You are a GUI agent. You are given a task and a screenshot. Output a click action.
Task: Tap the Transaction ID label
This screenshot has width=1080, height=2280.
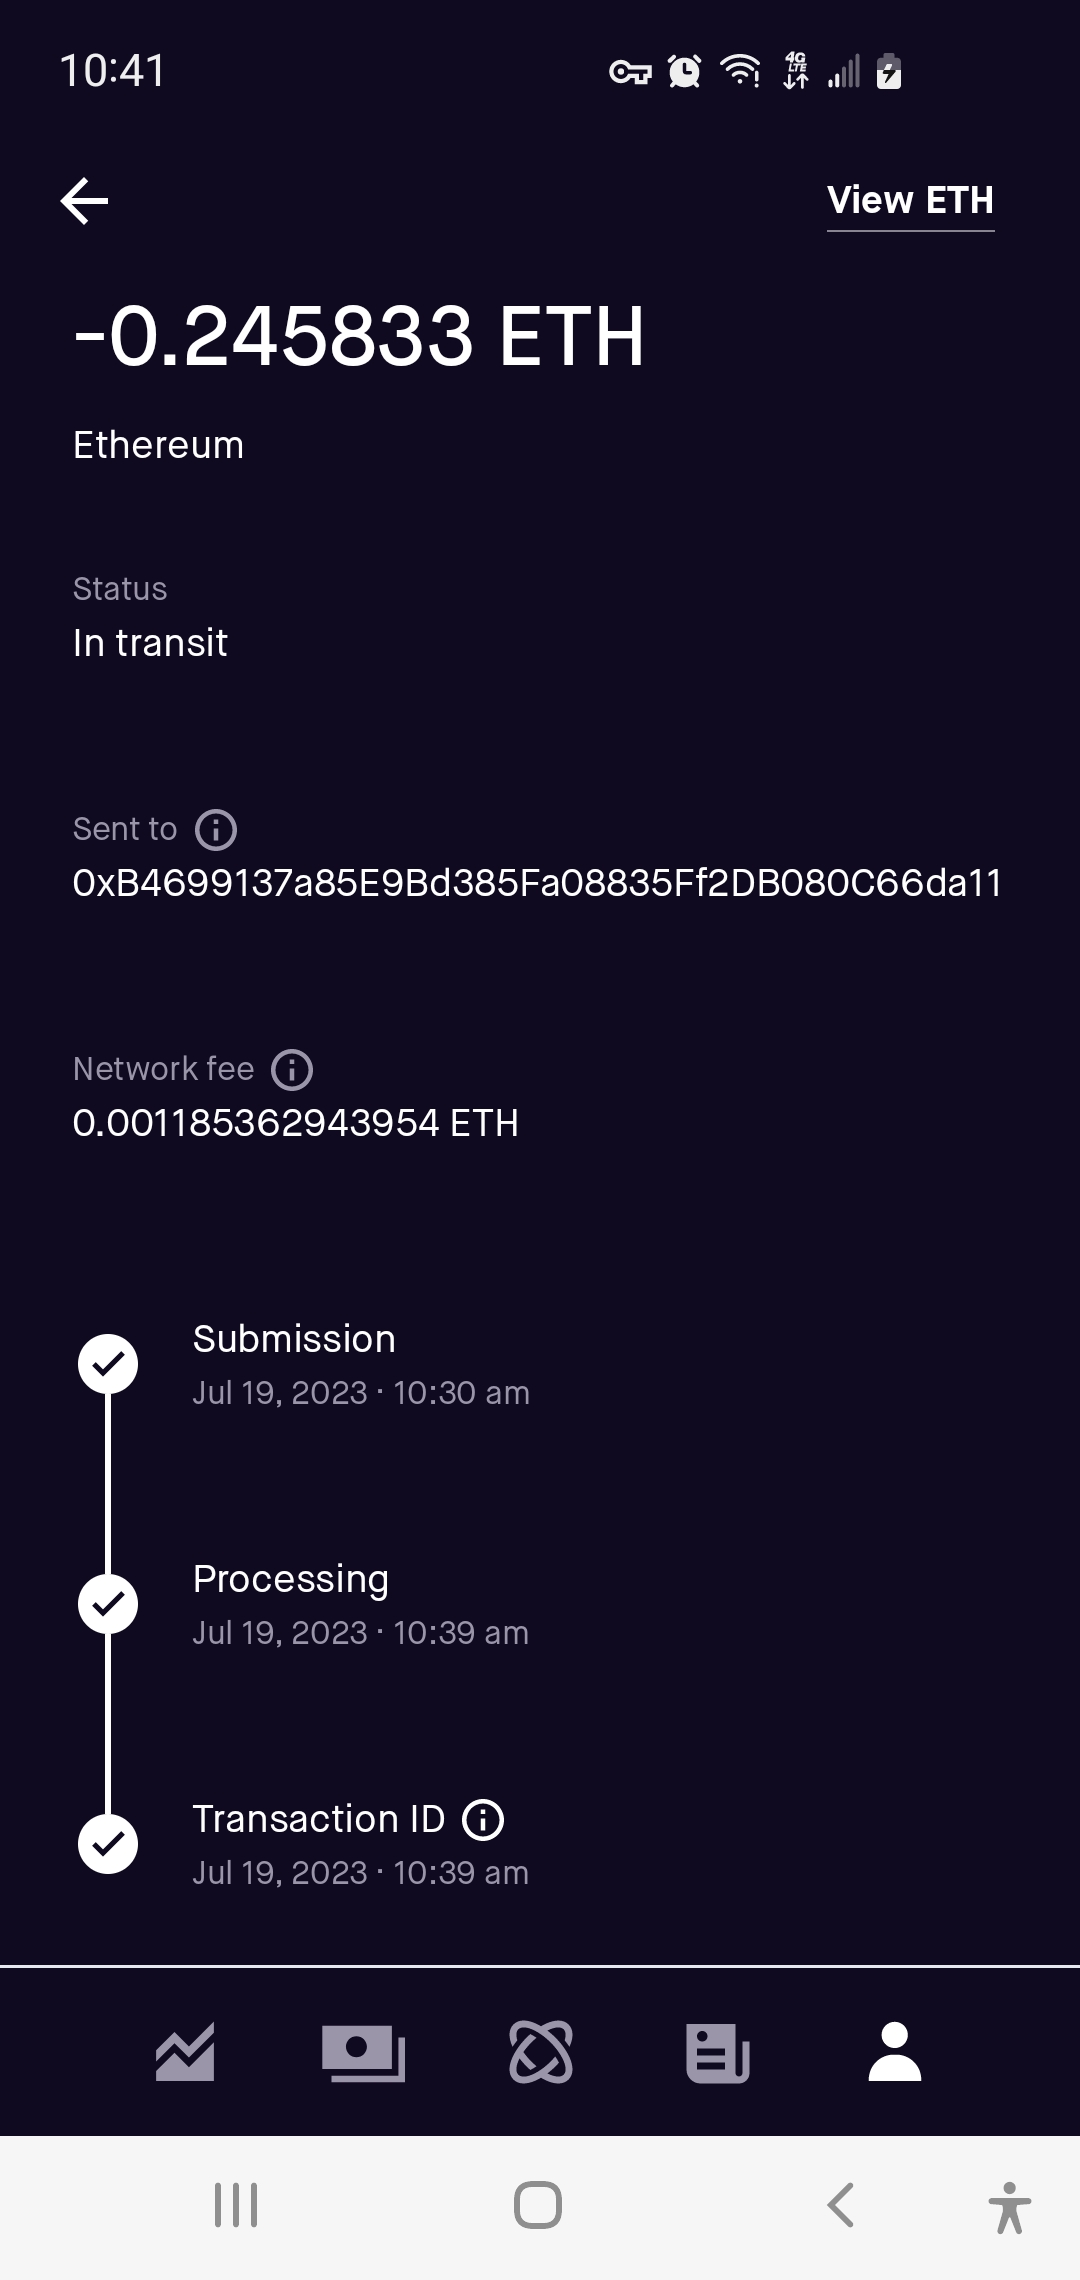318,1819
